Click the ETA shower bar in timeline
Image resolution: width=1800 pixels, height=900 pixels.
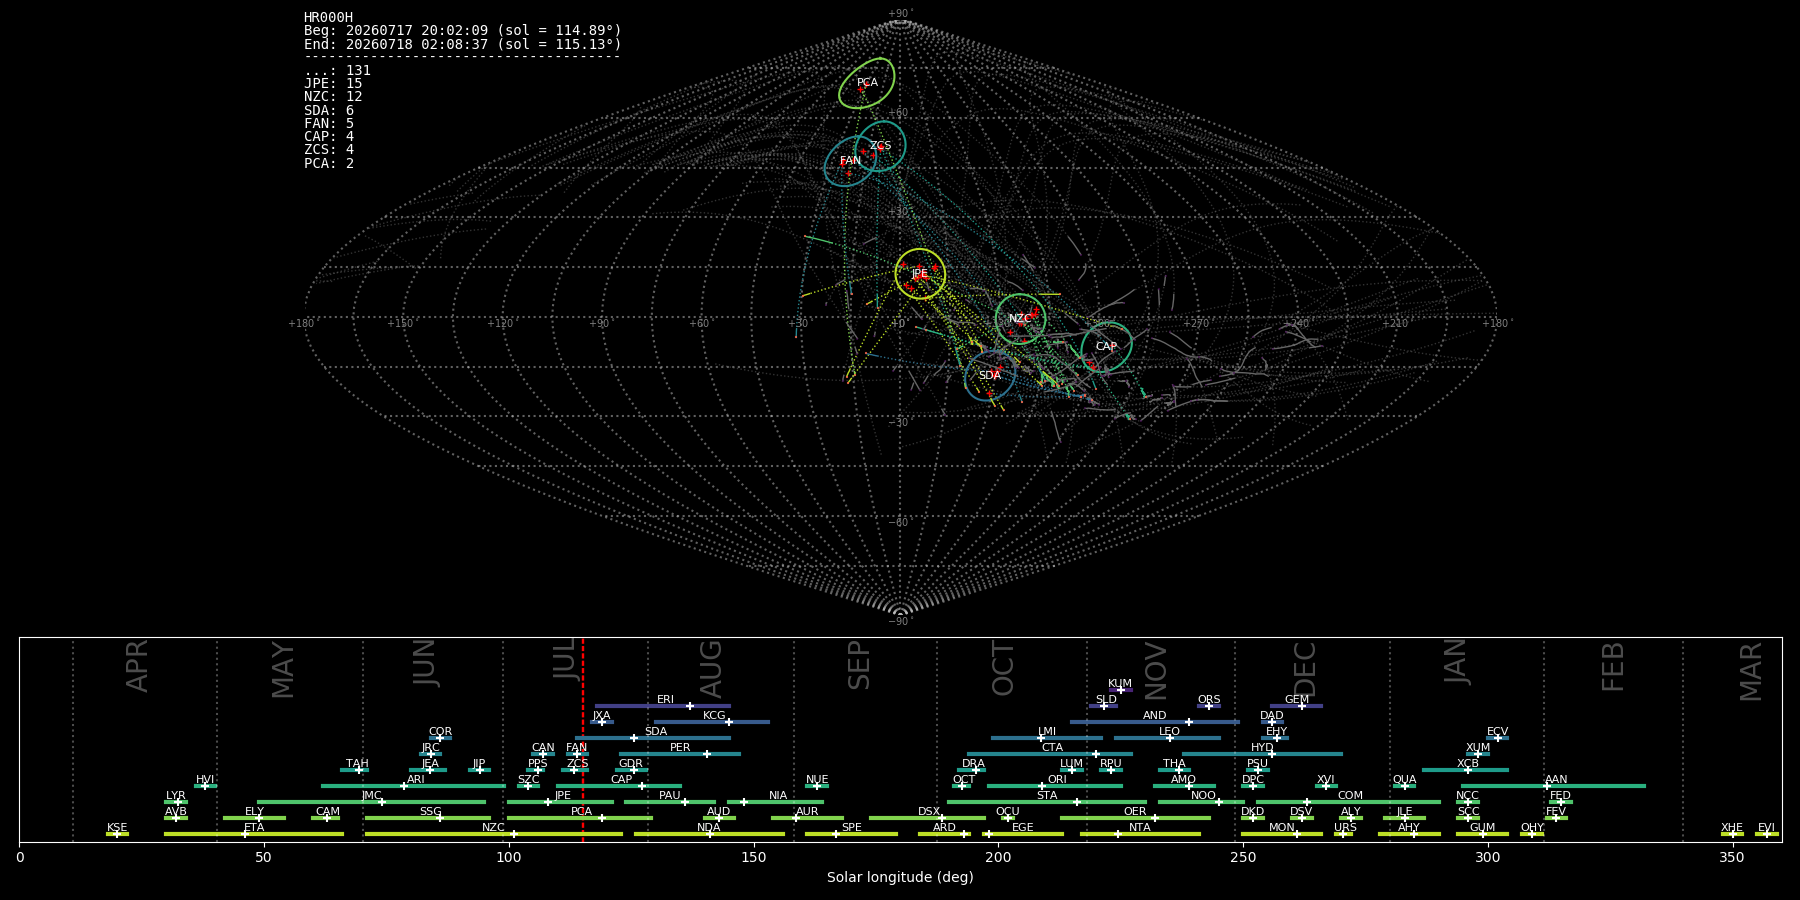tap(254, 834)
